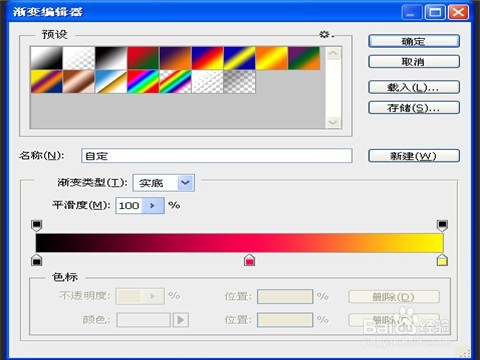The image size is (480, 360).
Task: Confirm with the 确定 button
Action: (x=414, y=41)
